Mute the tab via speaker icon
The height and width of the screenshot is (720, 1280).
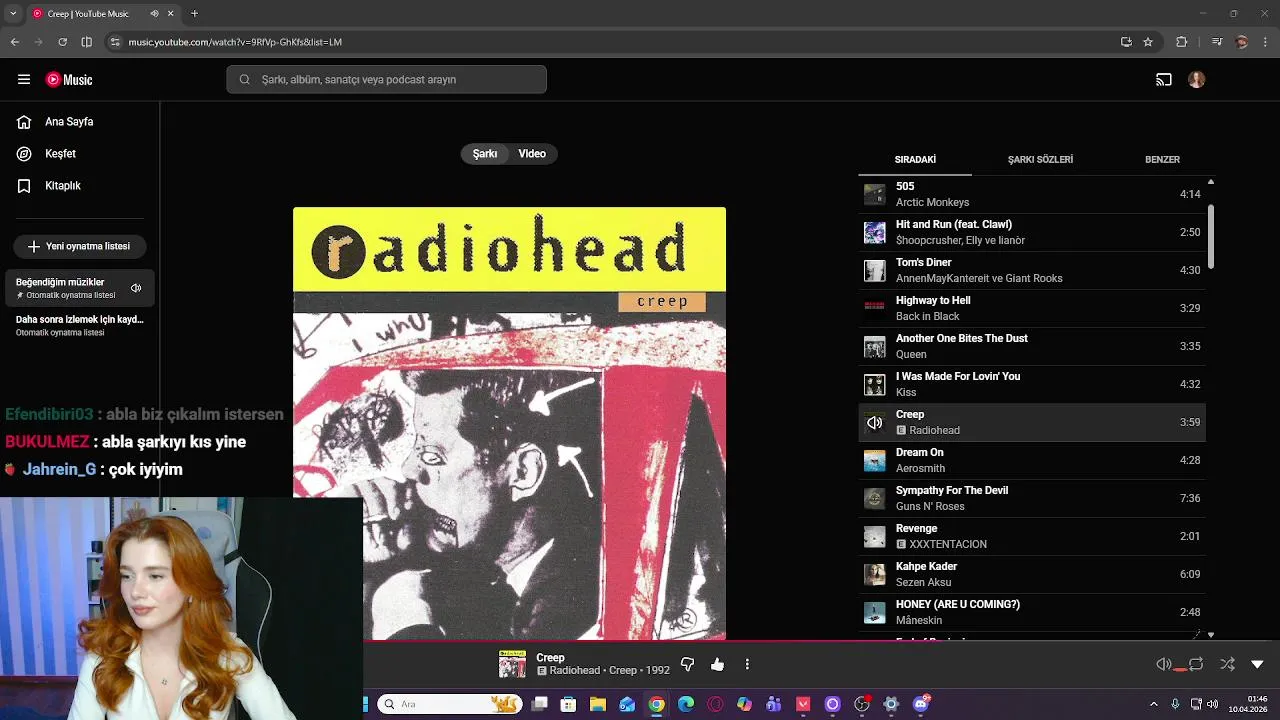coord(154,14)
